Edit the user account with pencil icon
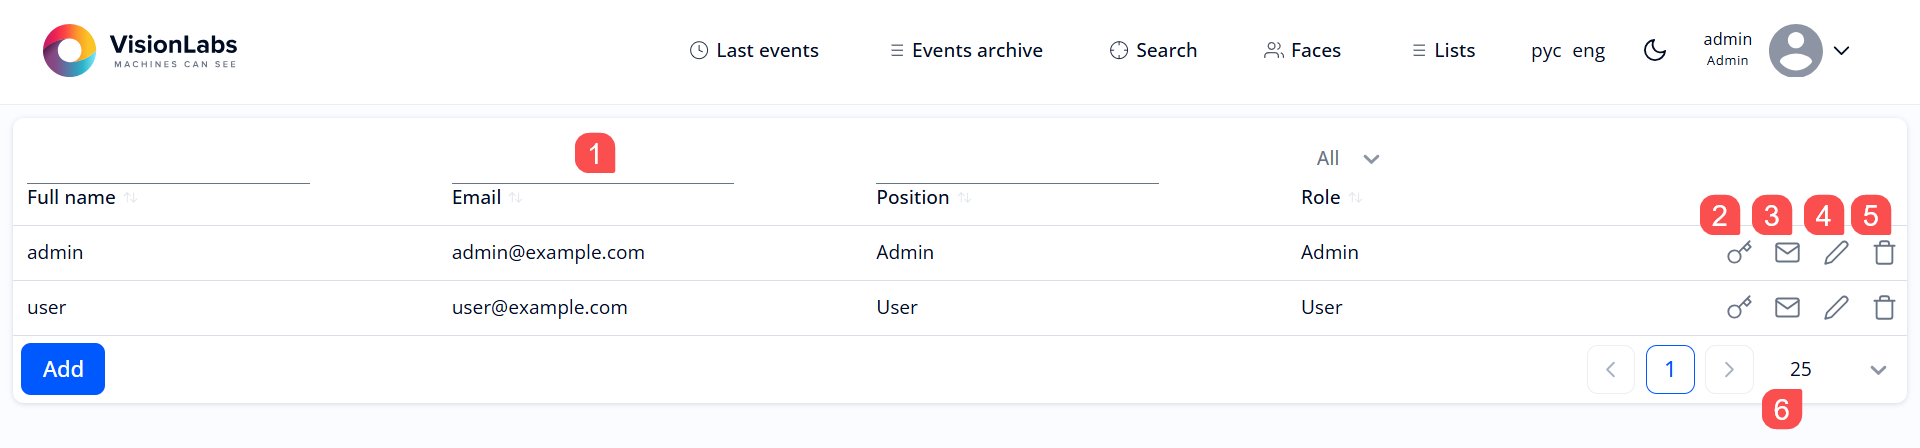This screenshot has height=448, width=1920. coord(1836,308)
